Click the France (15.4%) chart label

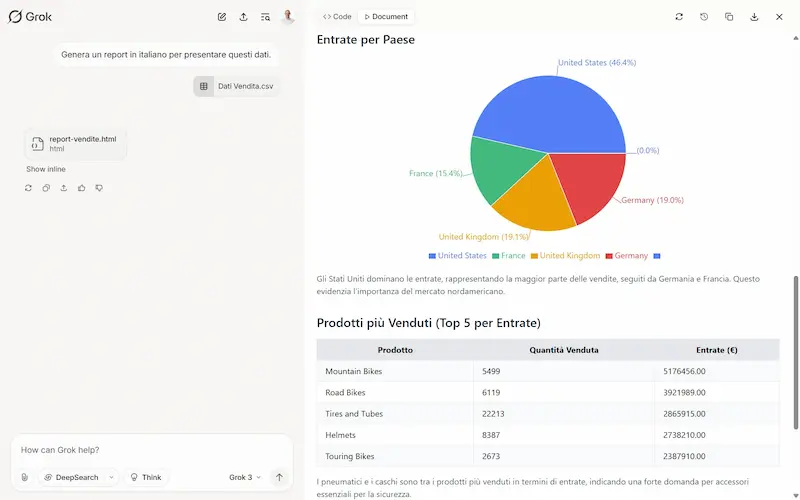coord(436,173)
